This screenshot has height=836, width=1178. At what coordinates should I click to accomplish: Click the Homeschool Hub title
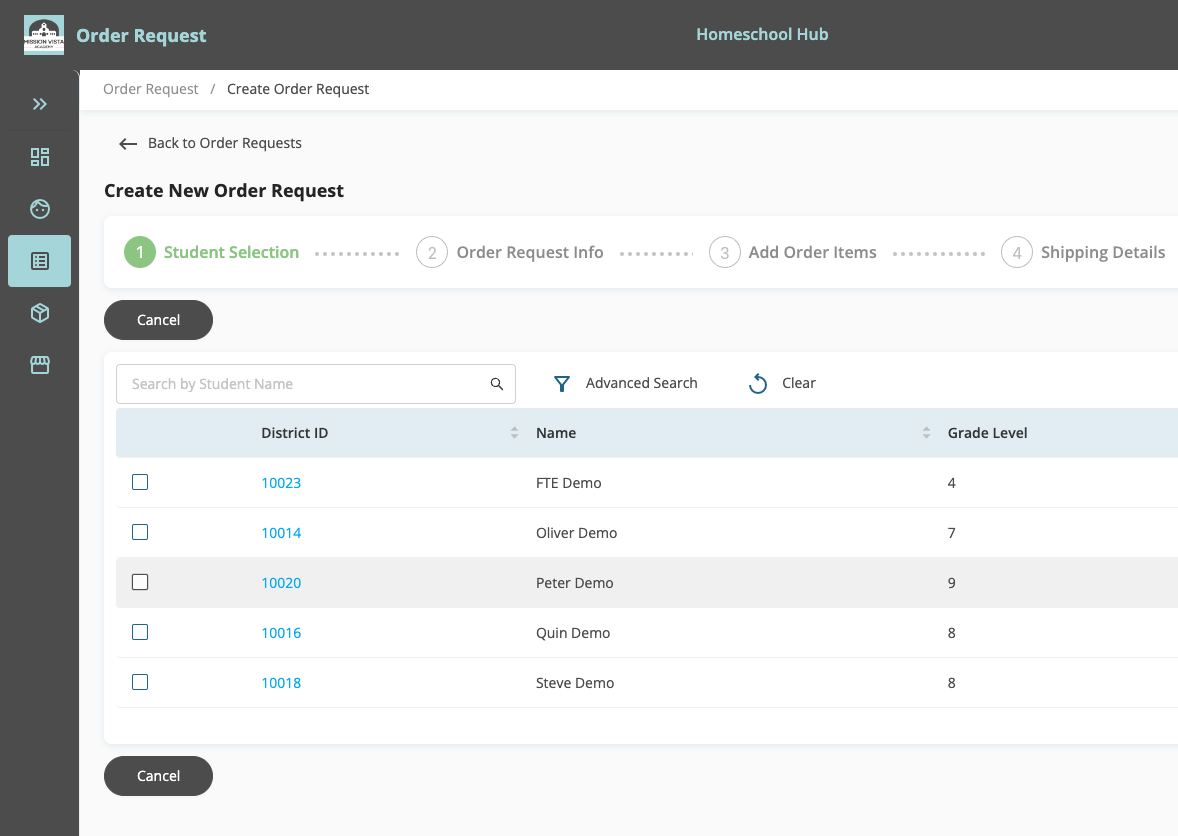tap(762, 35)
